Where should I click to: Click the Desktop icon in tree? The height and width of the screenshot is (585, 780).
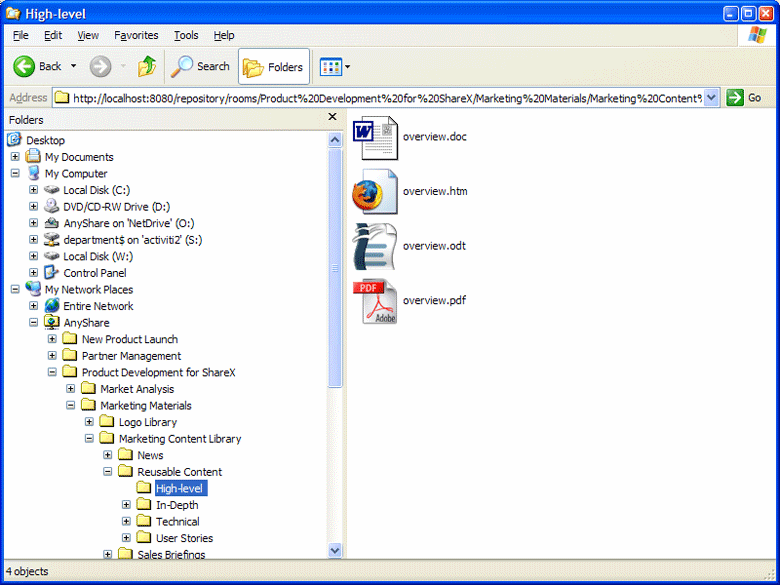(14, 140)
